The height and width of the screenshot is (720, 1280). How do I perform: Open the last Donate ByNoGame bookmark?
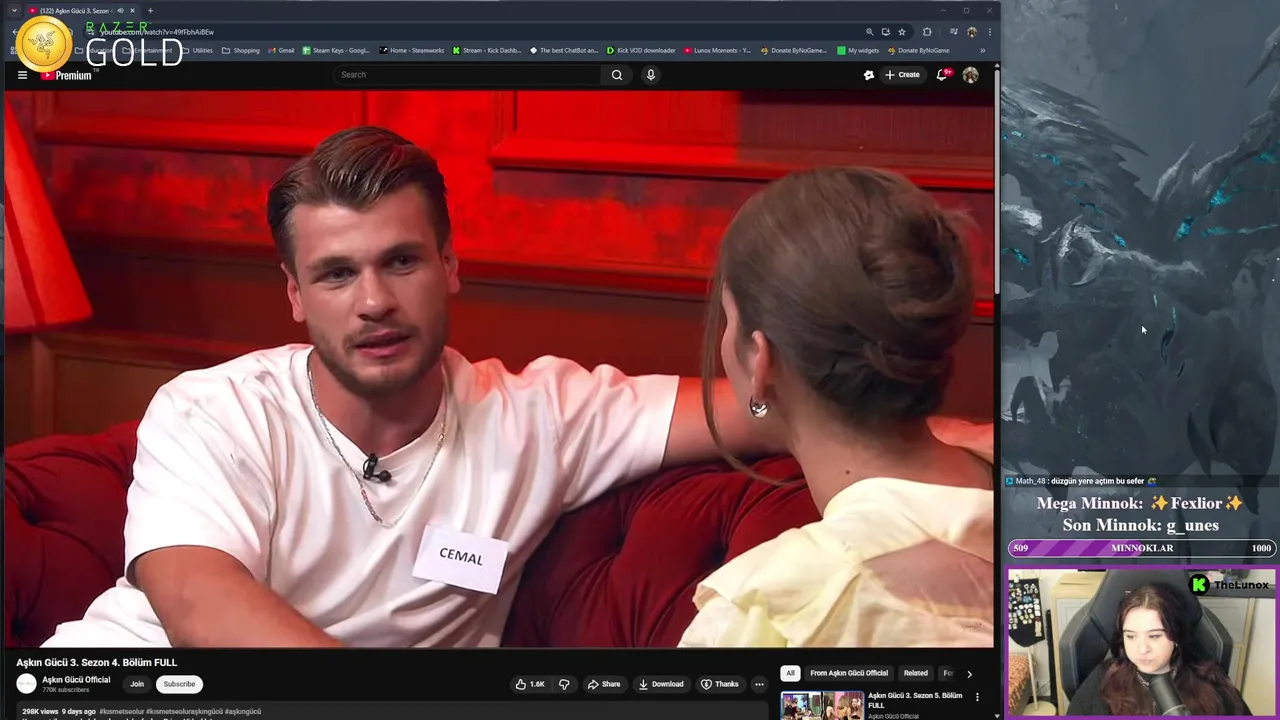pos(918,50)
